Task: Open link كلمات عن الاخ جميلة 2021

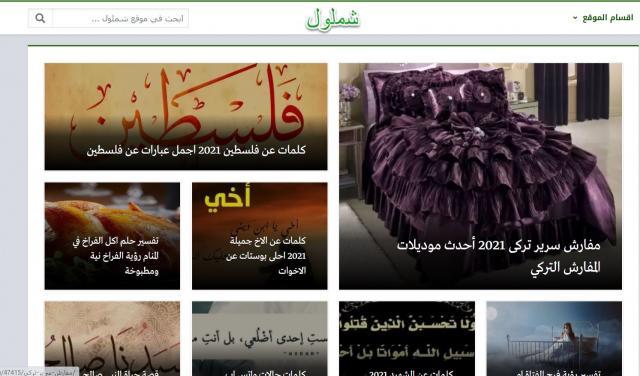Action: tap(266, 256)
